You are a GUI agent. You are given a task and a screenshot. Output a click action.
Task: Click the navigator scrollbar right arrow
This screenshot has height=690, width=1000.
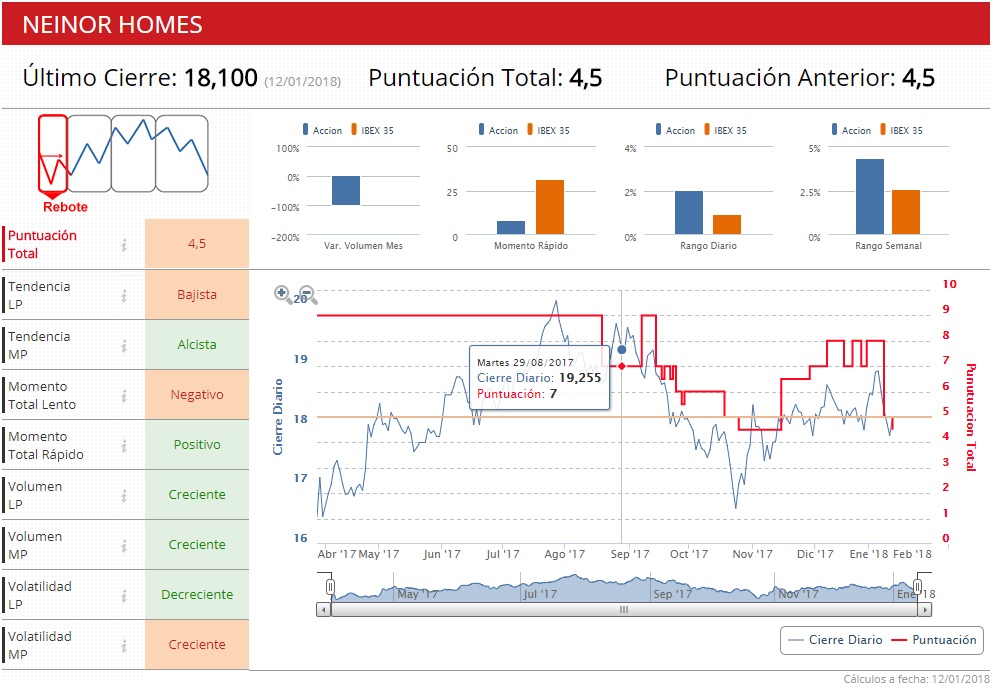tap(925, 610)
